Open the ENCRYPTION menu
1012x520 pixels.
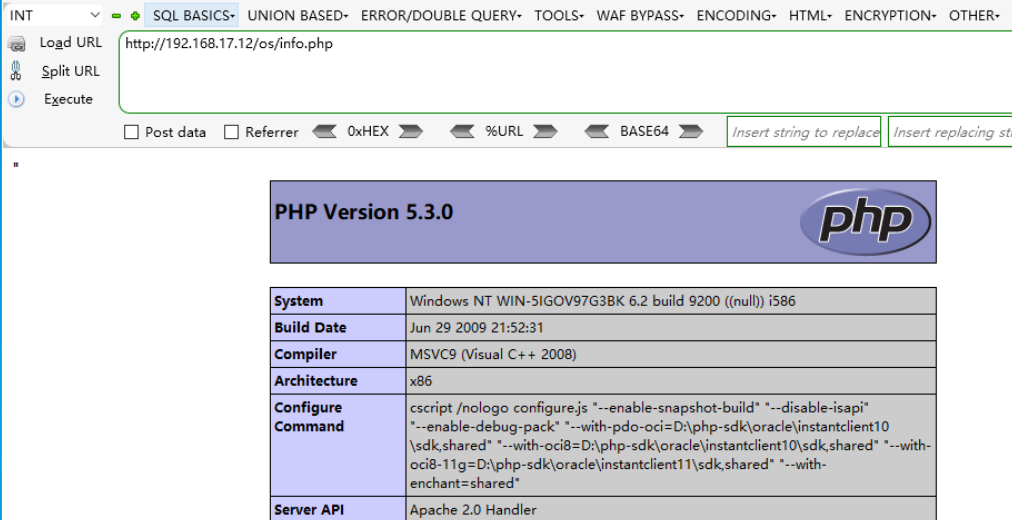[890, 15]
